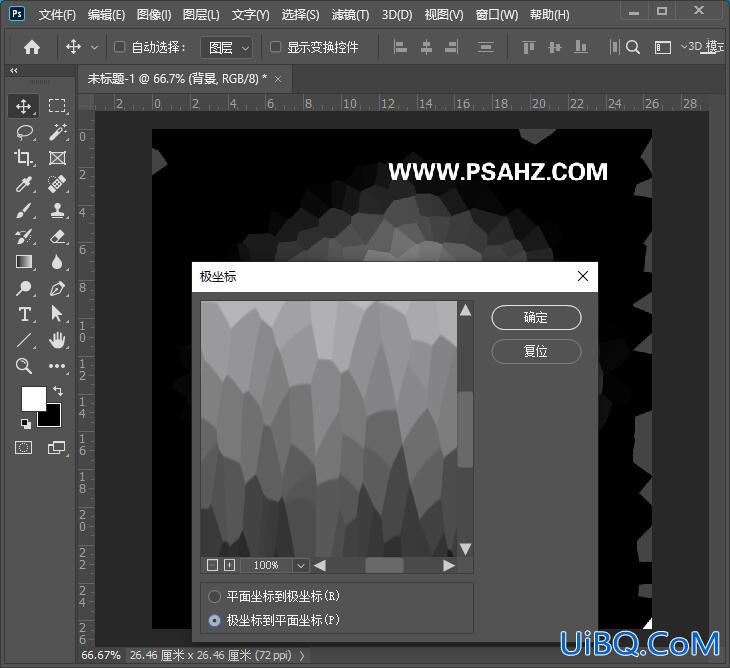Close the 未标题-1 document tab
The height and width of the screenshot is (668, 730).
(x=278, y=79)
